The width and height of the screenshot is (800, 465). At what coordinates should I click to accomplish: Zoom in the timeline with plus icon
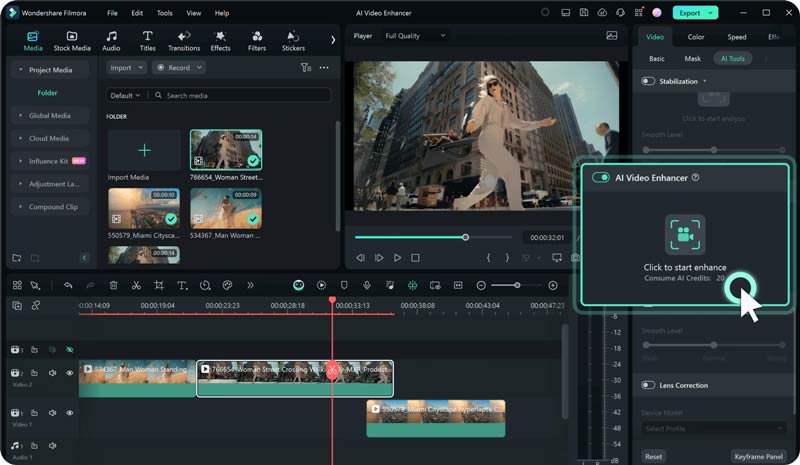pos(553,285)
